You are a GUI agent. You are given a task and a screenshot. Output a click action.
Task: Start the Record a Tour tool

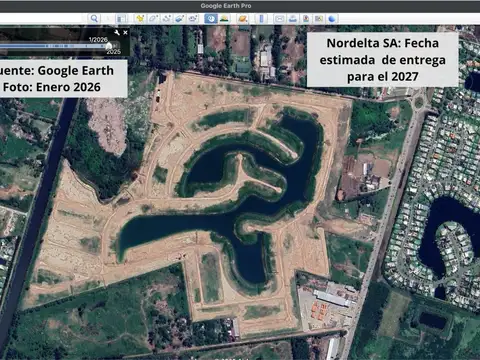193,19
